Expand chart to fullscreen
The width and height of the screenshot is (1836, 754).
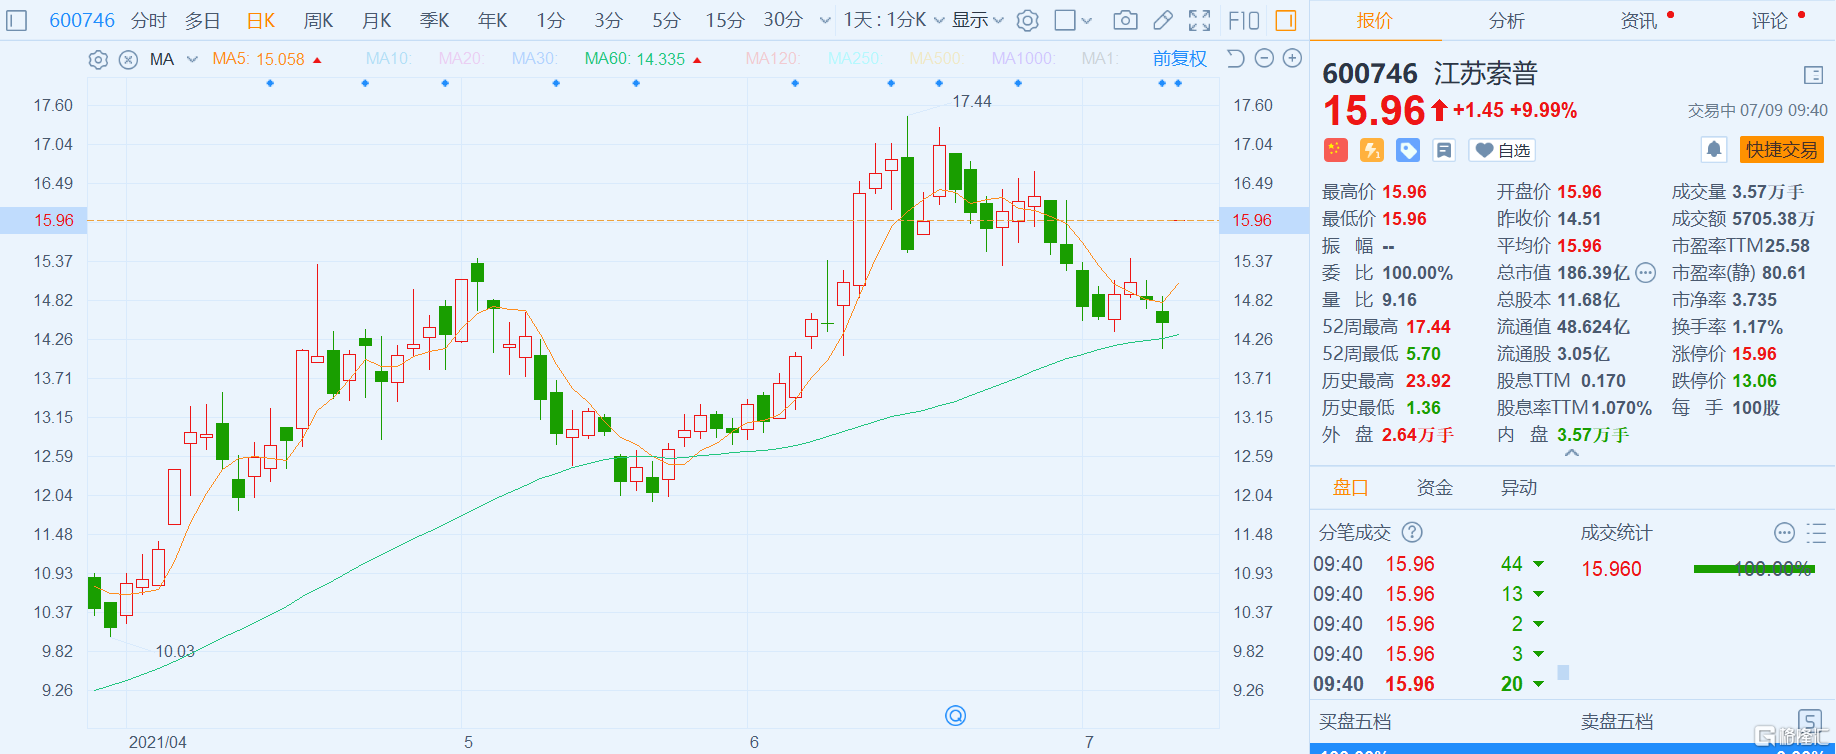point(1199,20)
